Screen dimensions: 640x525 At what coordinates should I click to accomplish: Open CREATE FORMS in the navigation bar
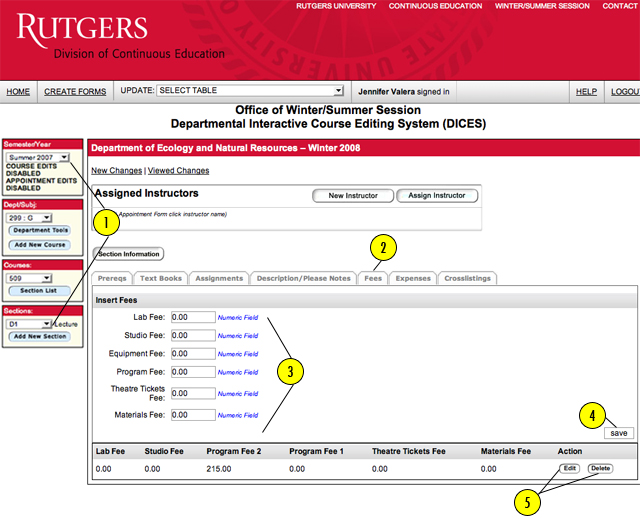pos(75,92)
